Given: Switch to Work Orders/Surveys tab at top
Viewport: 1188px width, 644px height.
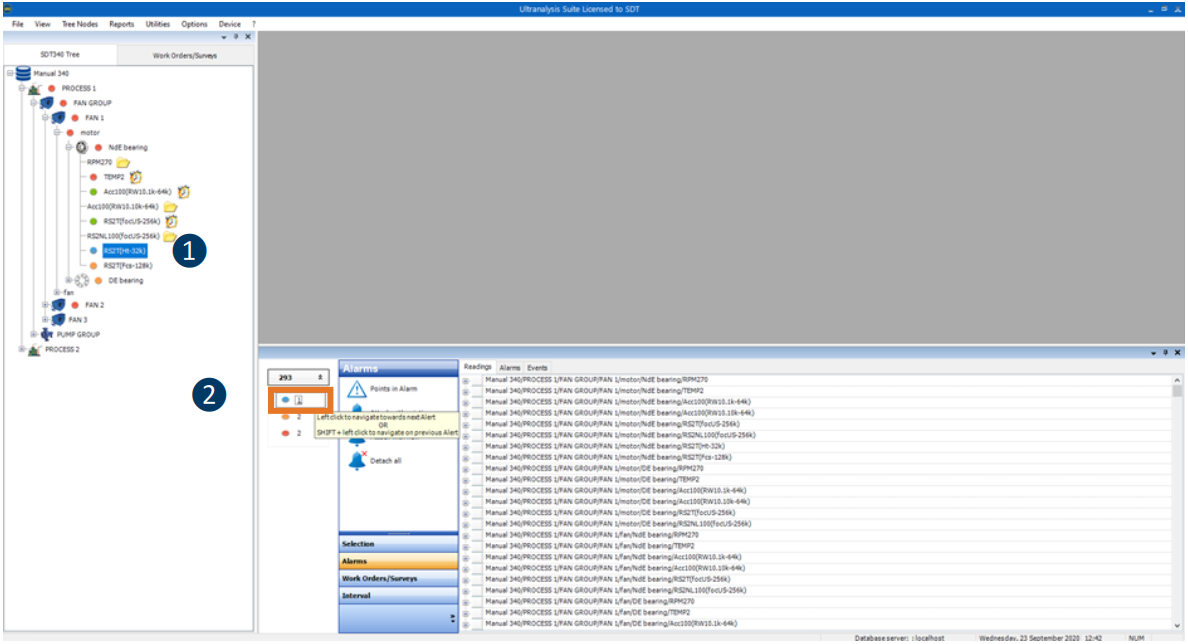Looking at the screenshot, I should tap(184, 55).
